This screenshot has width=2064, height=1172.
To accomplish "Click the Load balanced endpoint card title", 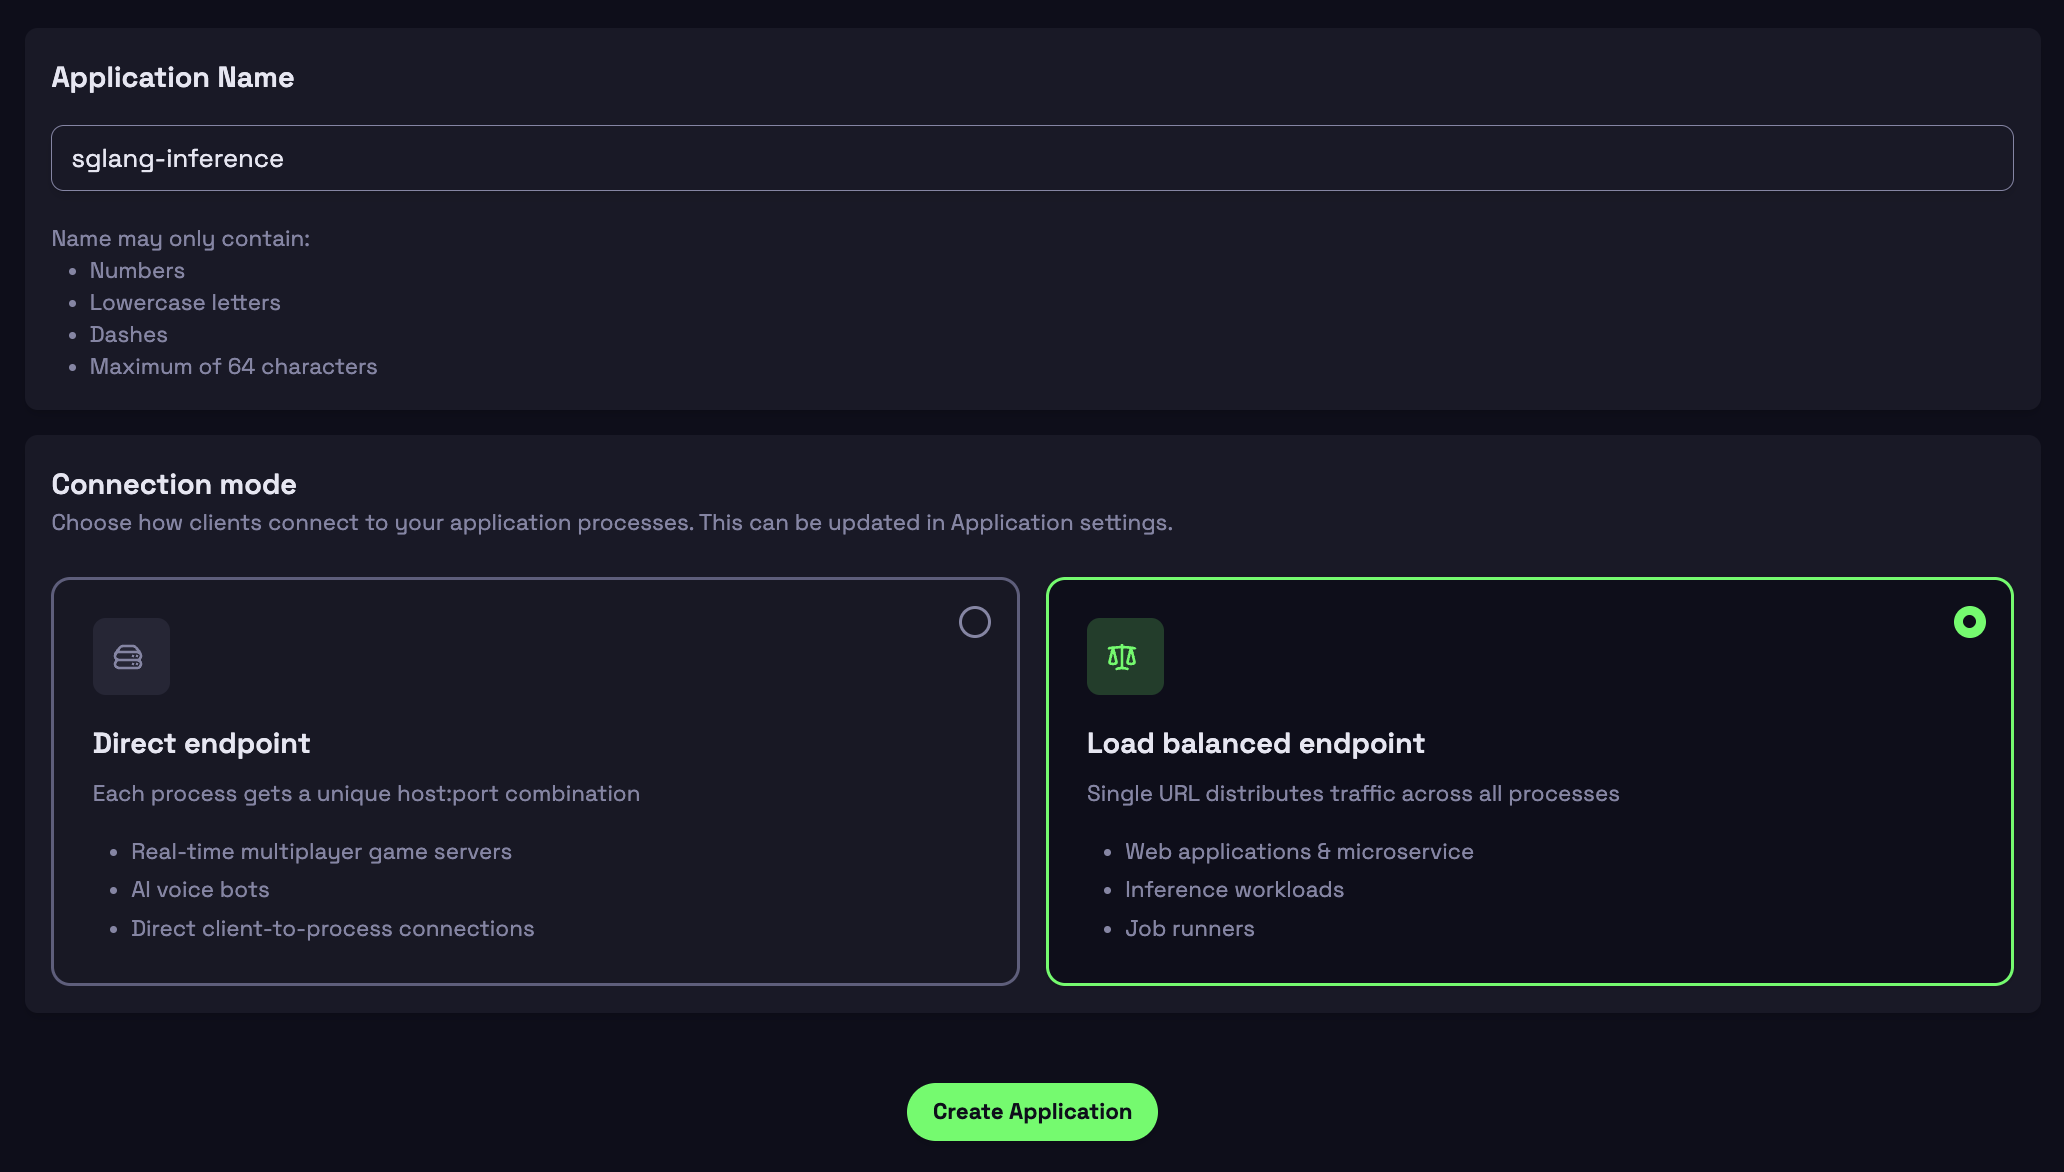I will (x=1255, y=743).
